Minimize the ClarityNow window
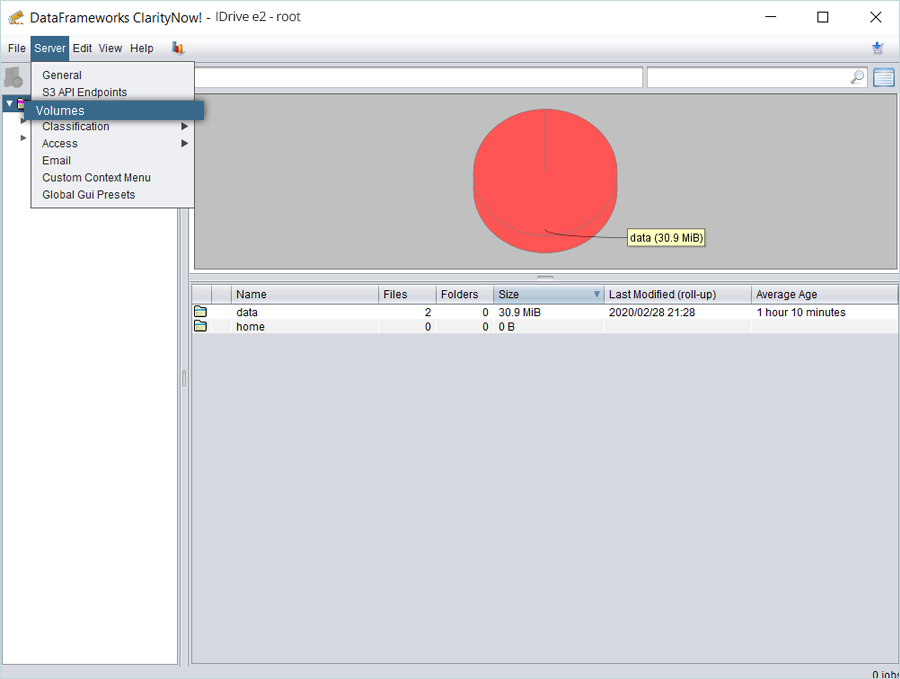 770,17
